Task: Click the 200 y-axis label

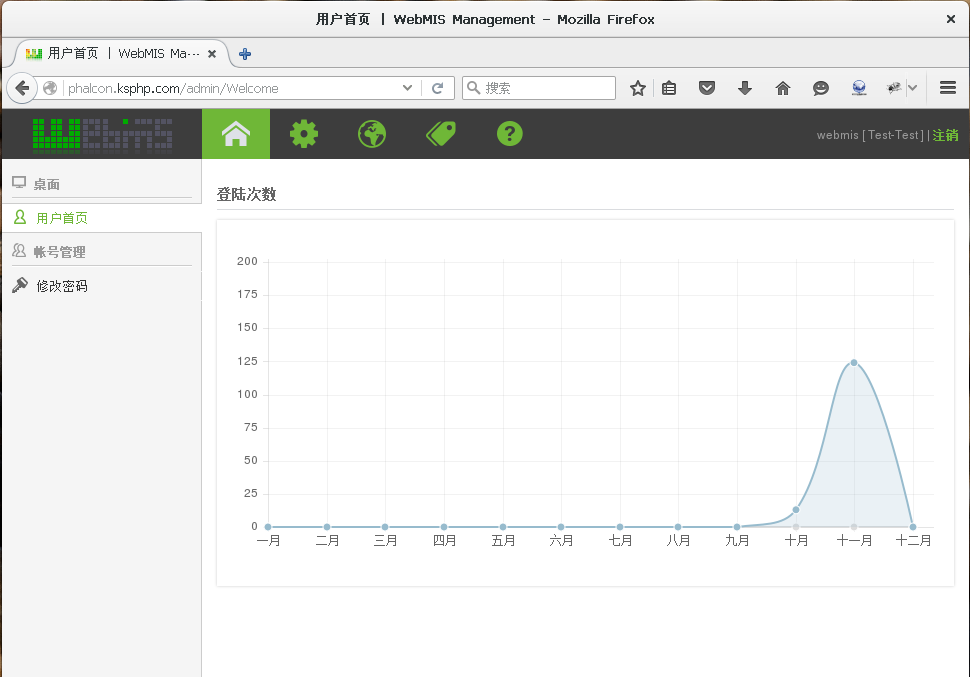Action: click(247, 261)
